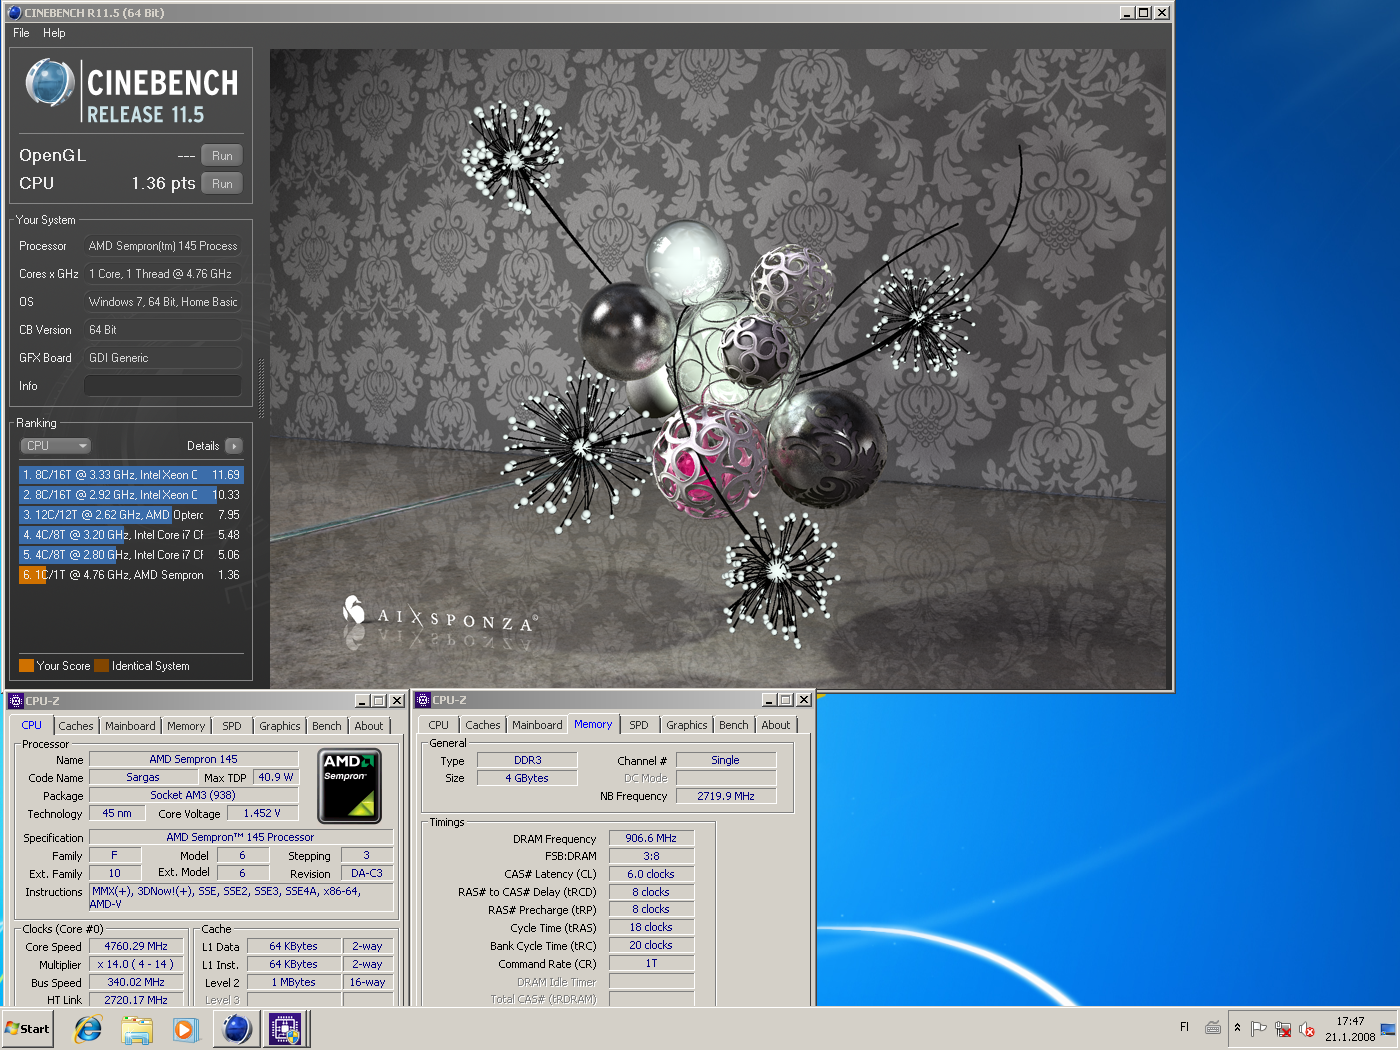Switch to Caches tab in left CPU-Z

(x=76, y=726)
